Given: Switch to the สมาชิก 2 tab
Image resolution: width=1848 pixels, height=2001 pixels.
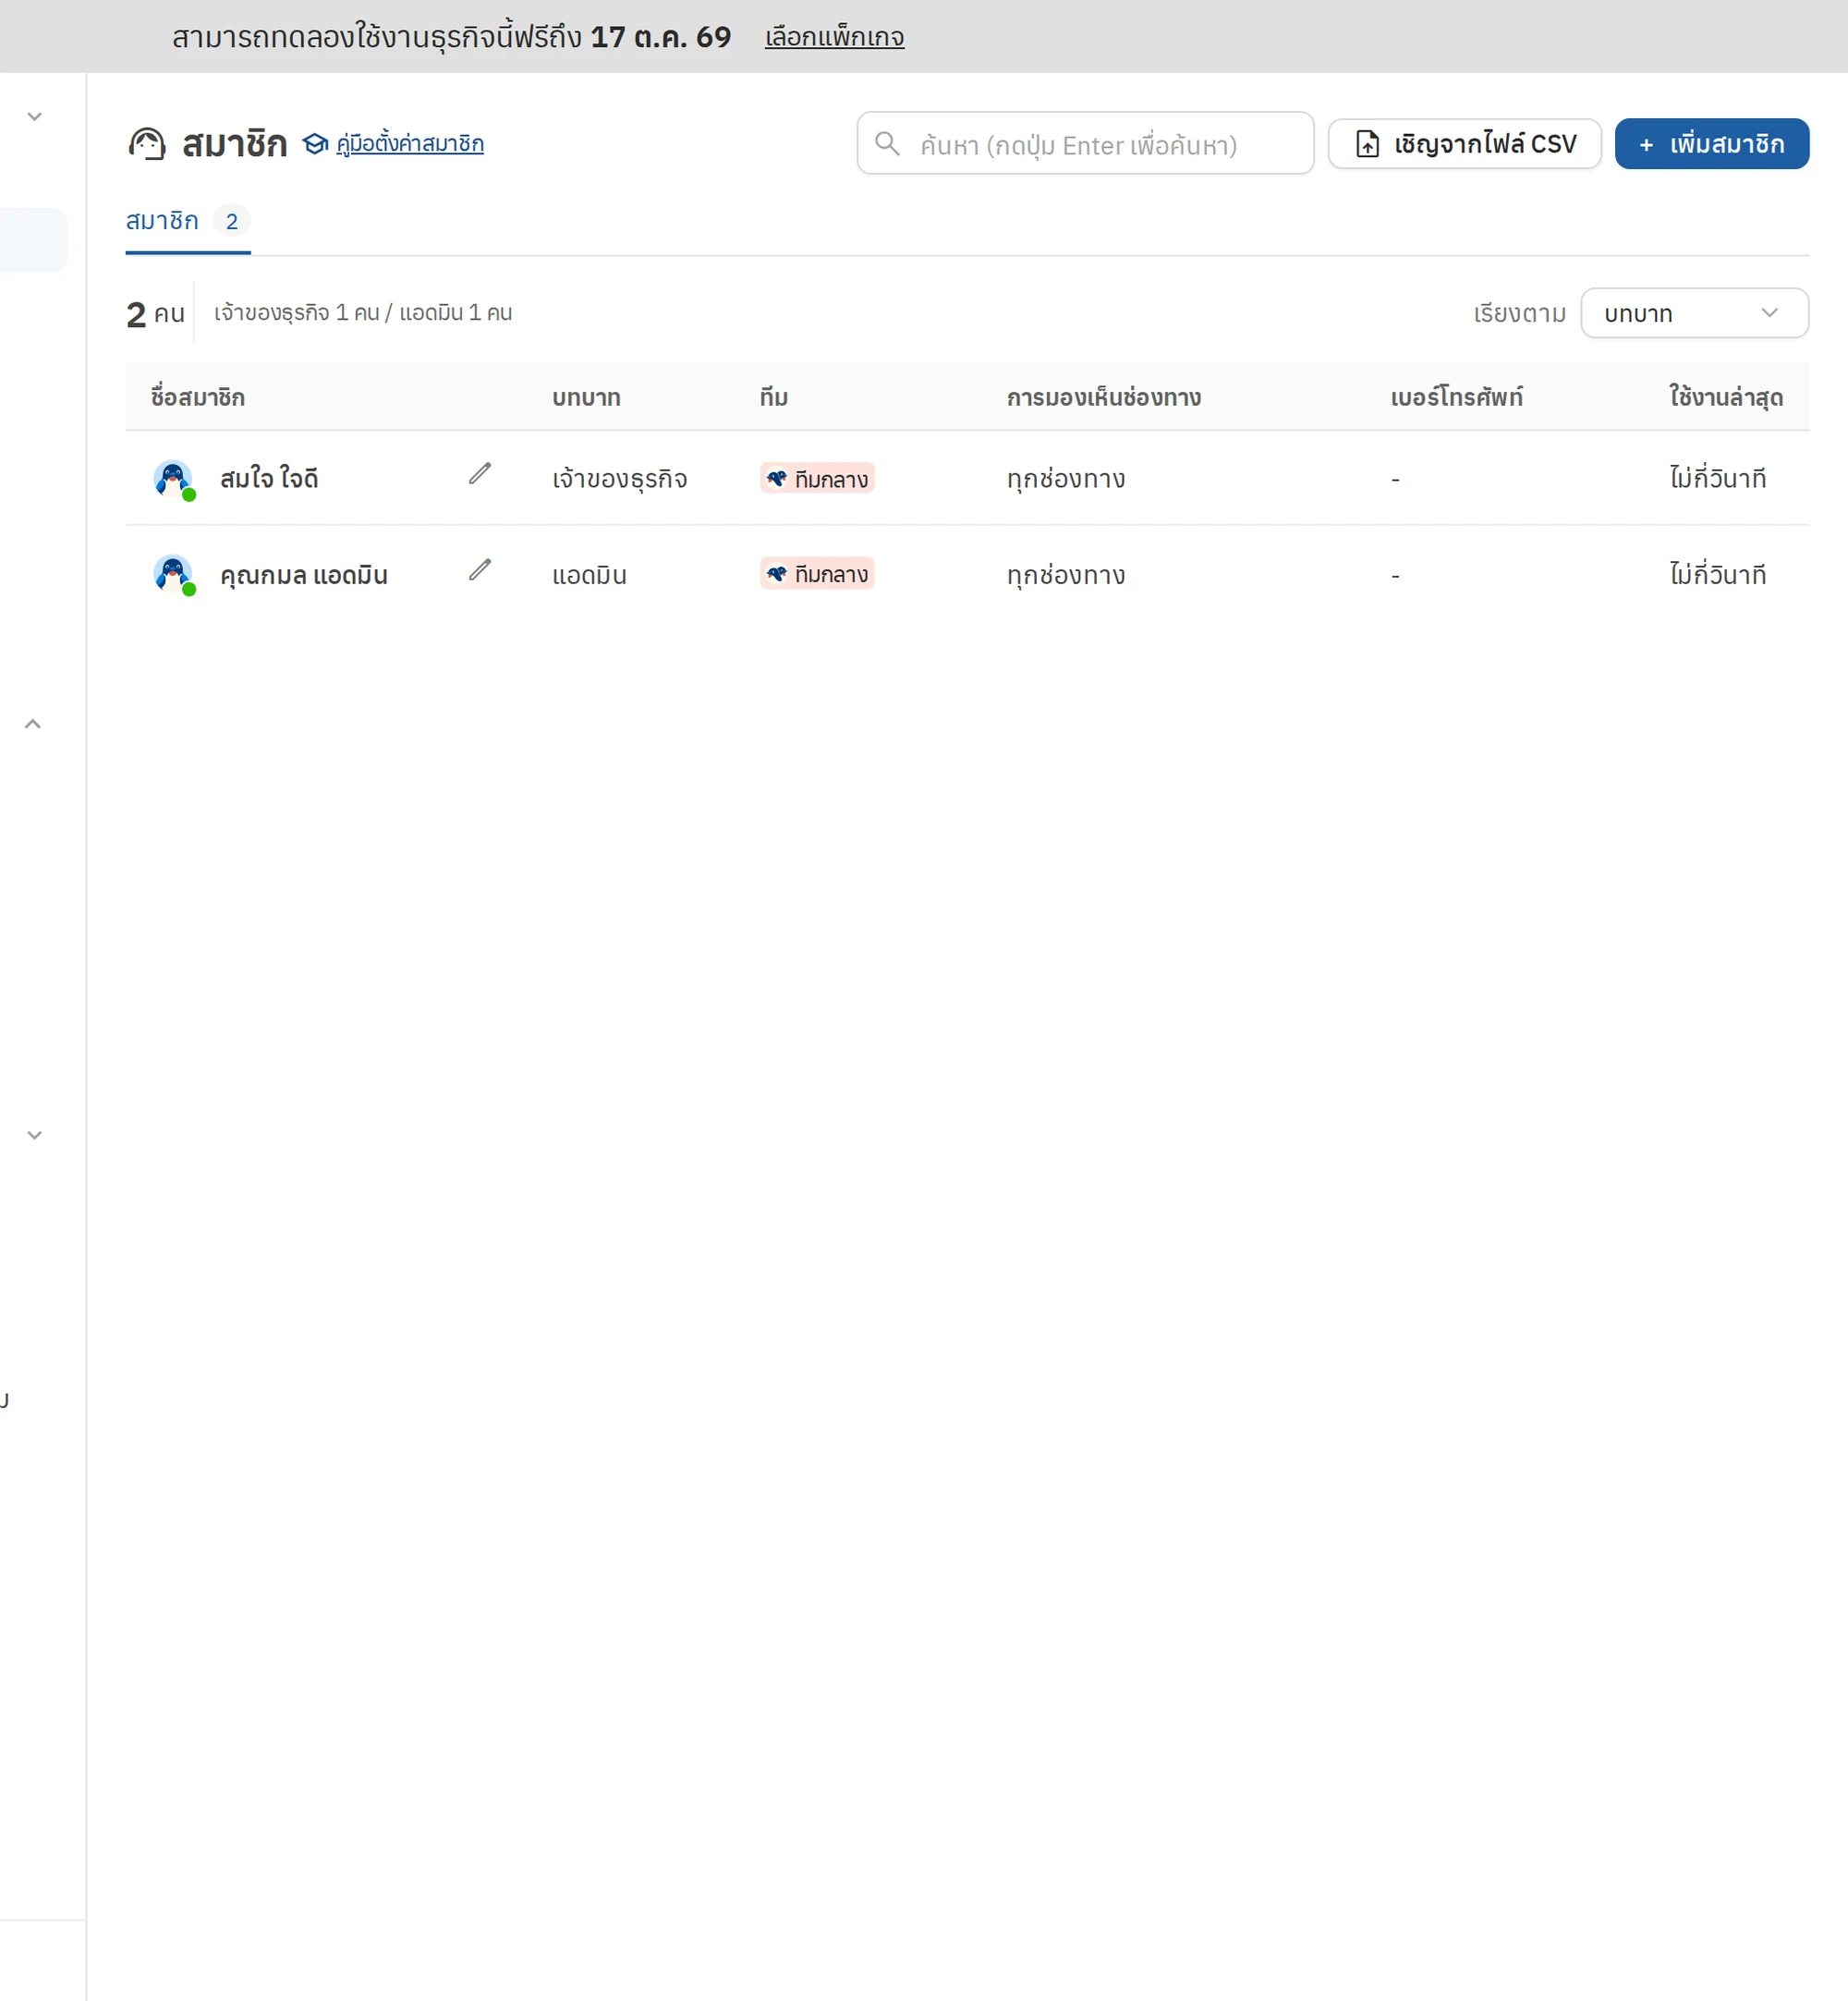Looking at the screenshot, I should [x=187, y=221].
